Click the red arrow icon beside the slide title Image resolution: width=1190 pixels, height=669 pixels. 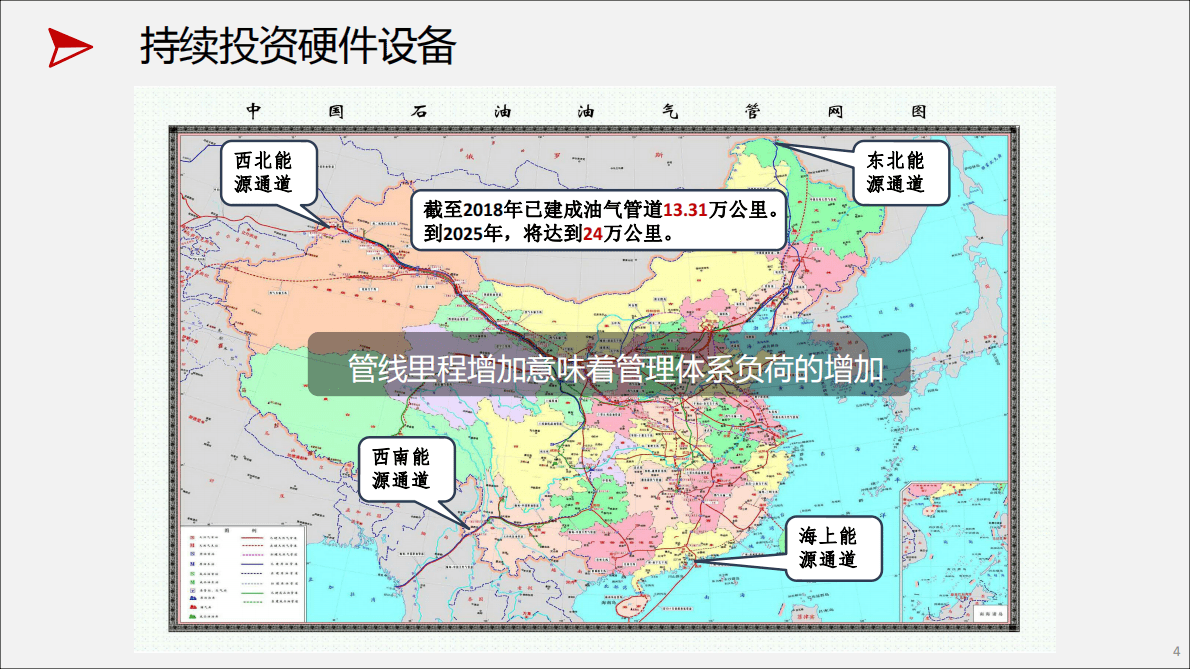pos(70,44)
